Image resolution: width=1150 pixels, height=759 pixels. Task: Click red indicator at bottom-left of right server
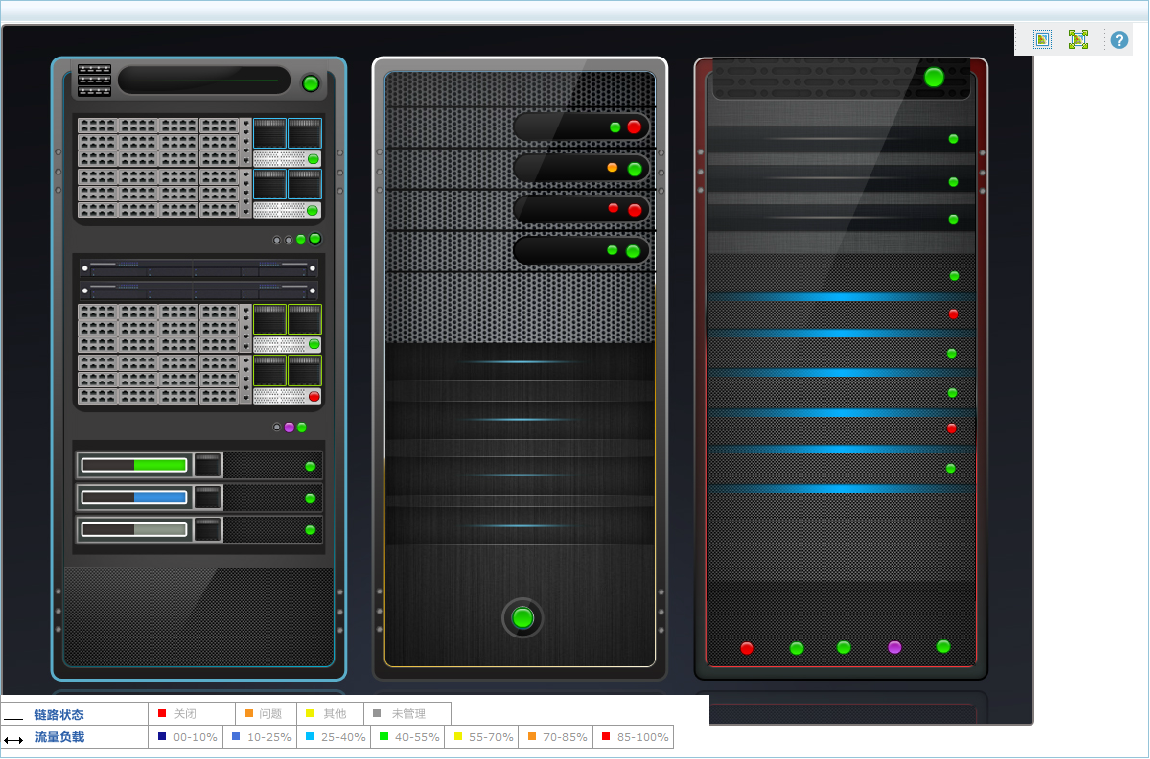[x=747, y=648]
